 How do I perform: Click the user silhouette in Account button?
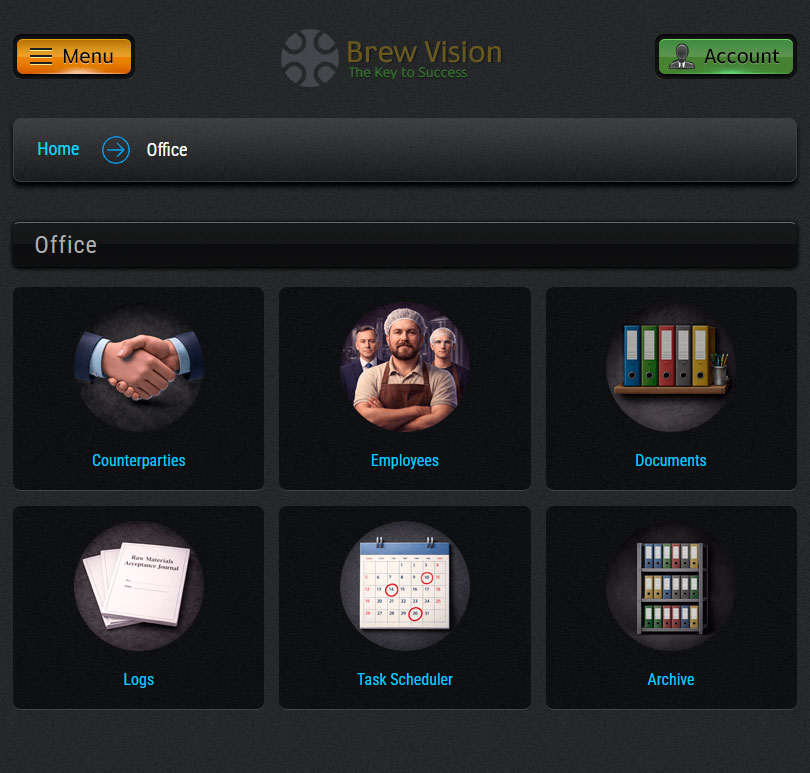tap(682, 56)
